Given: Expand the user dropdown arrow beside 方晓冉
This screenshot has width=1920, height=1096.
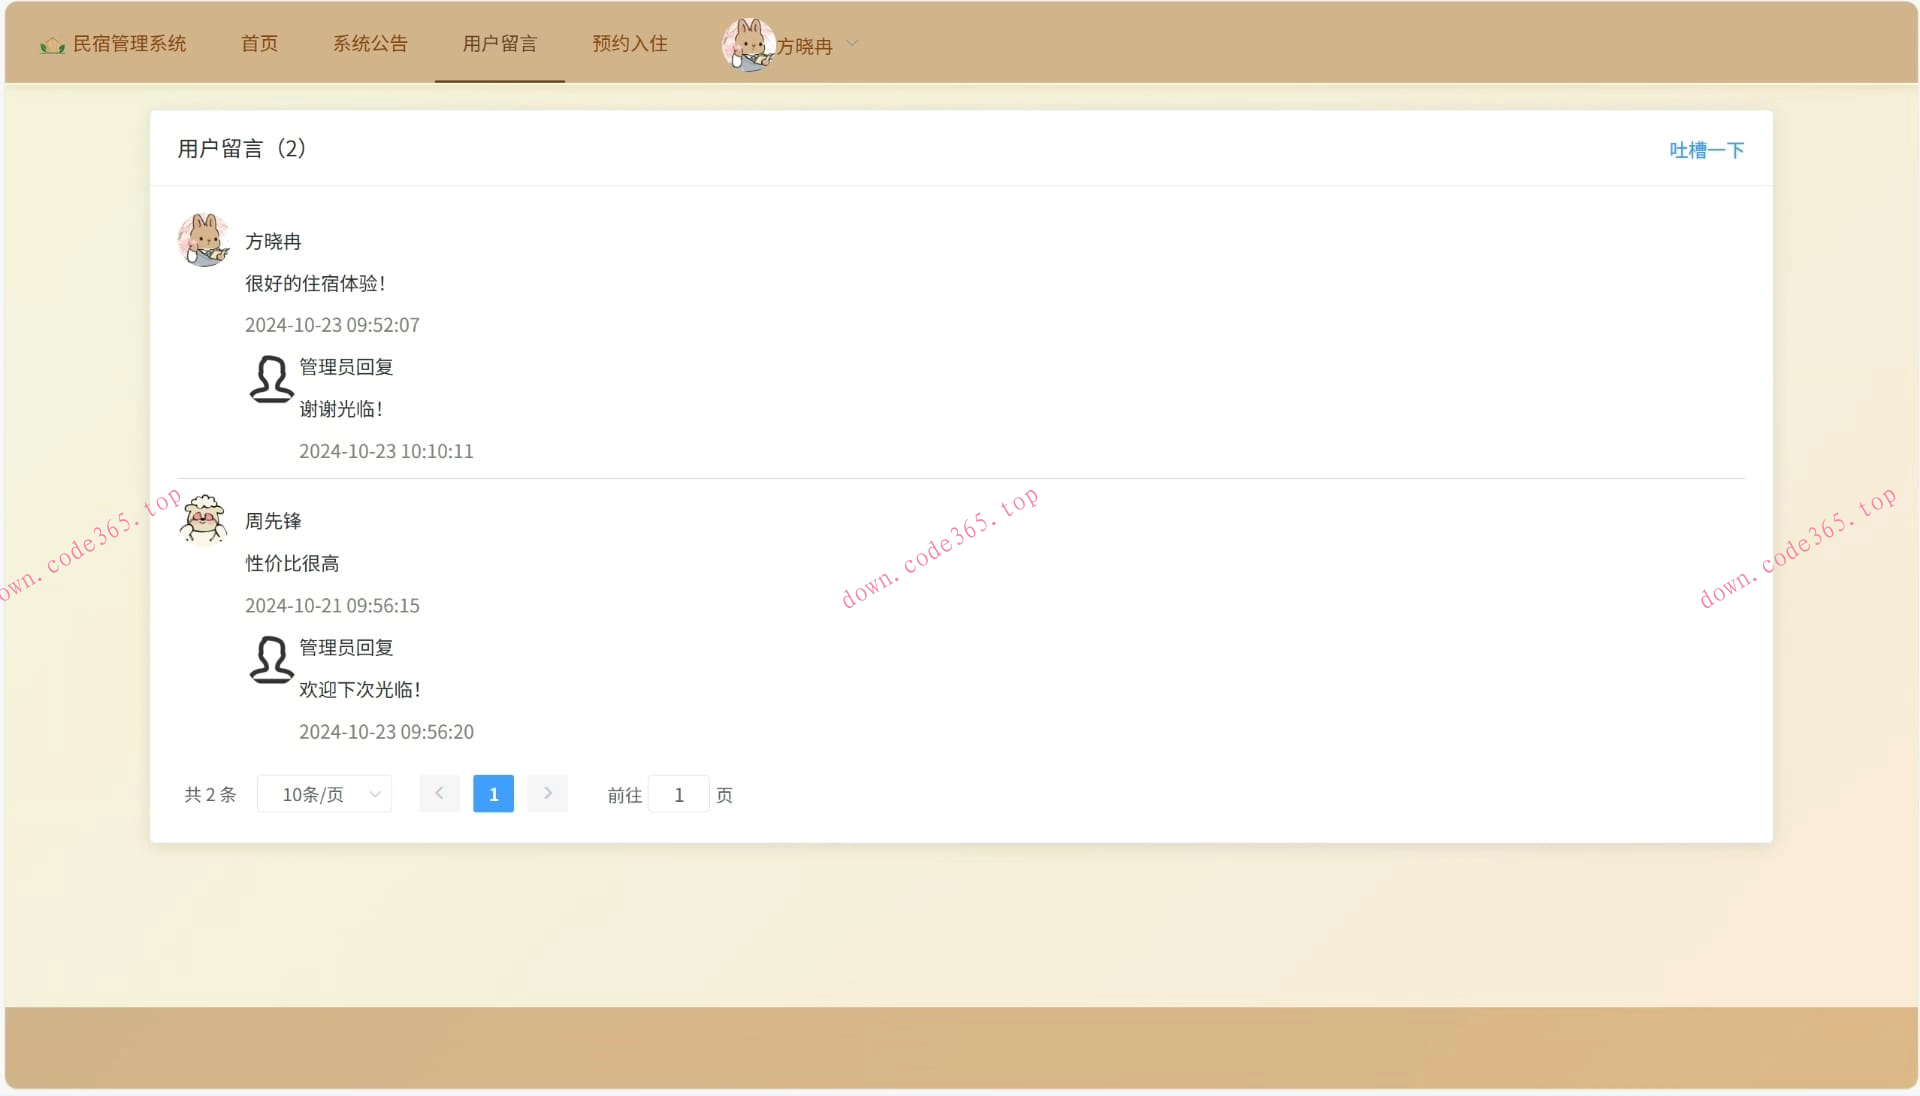Looking at the screenshot, I should click(853, 44).
